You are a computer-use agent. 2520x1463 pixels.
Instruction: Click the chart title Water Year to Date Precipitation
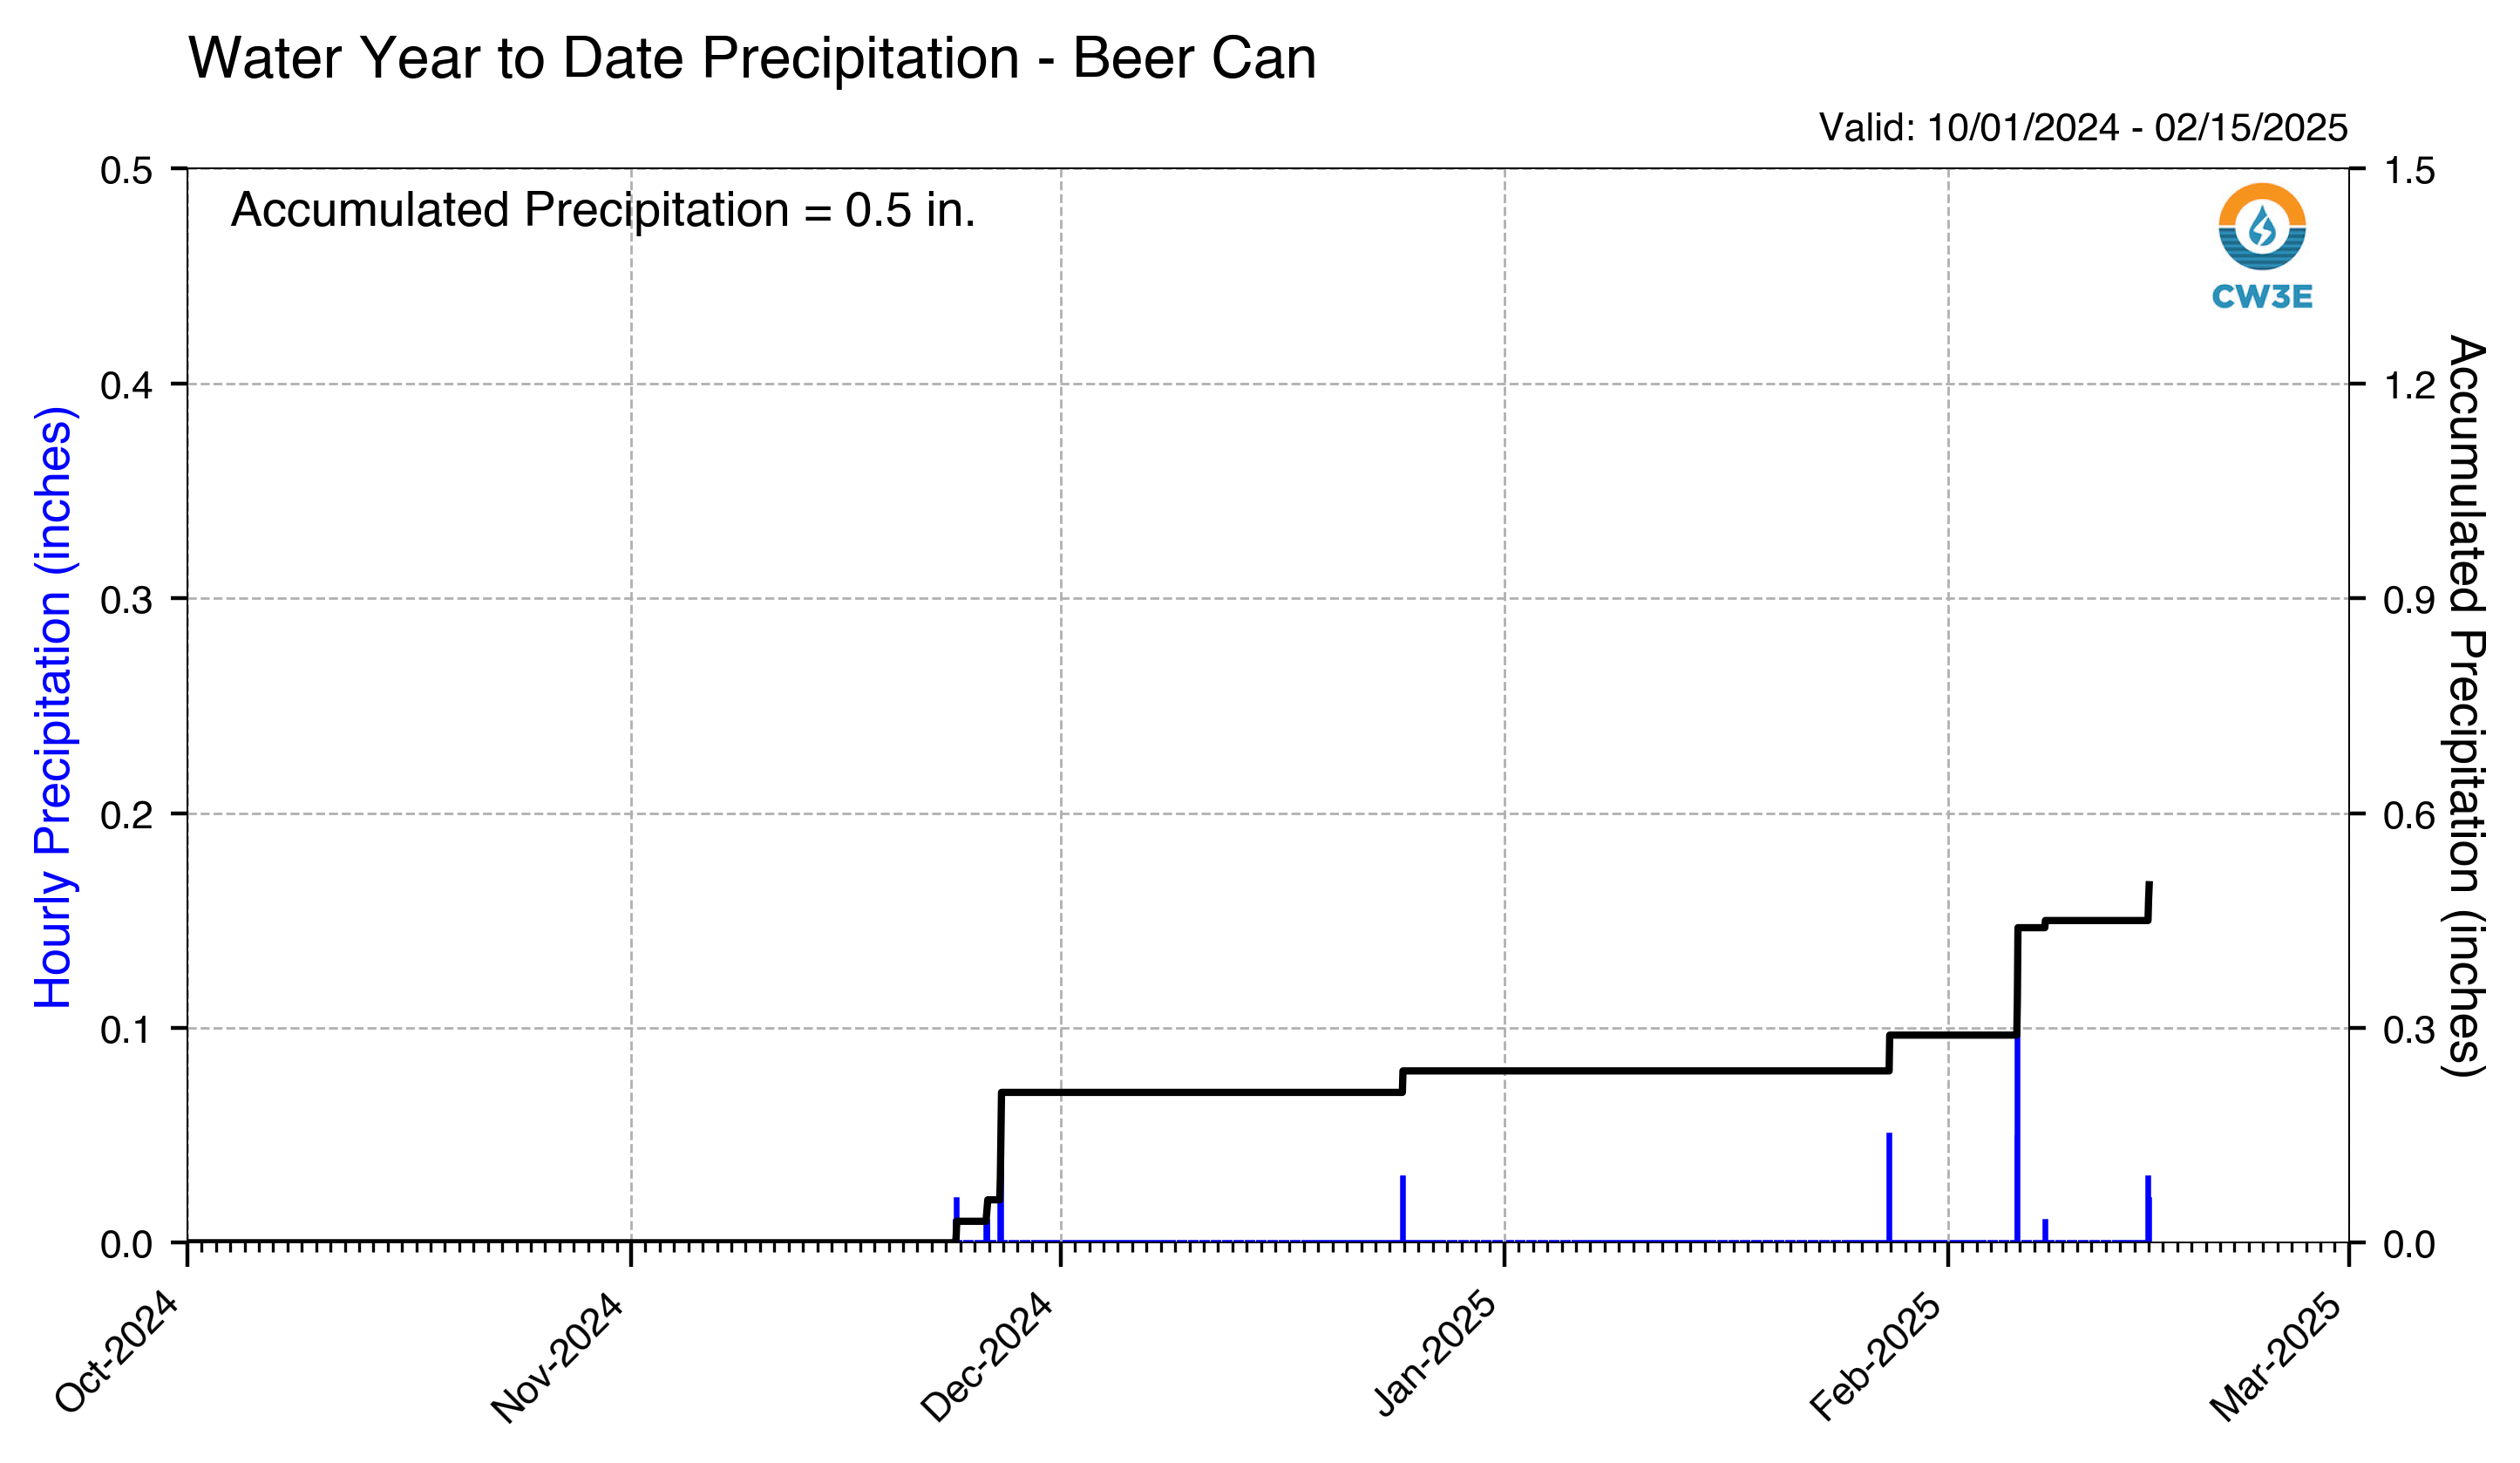click(752, 58)
